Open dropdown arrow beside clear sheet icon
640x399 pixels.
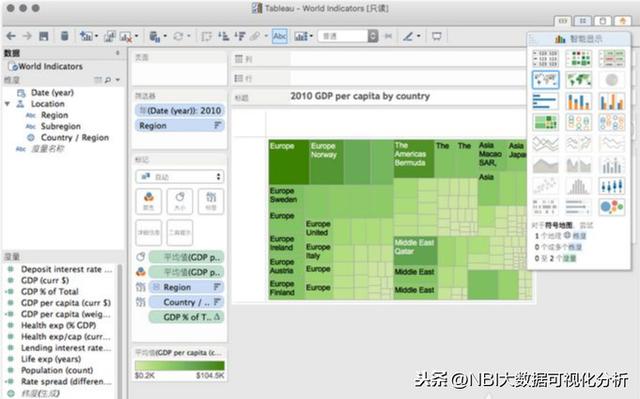coord(136,36)
